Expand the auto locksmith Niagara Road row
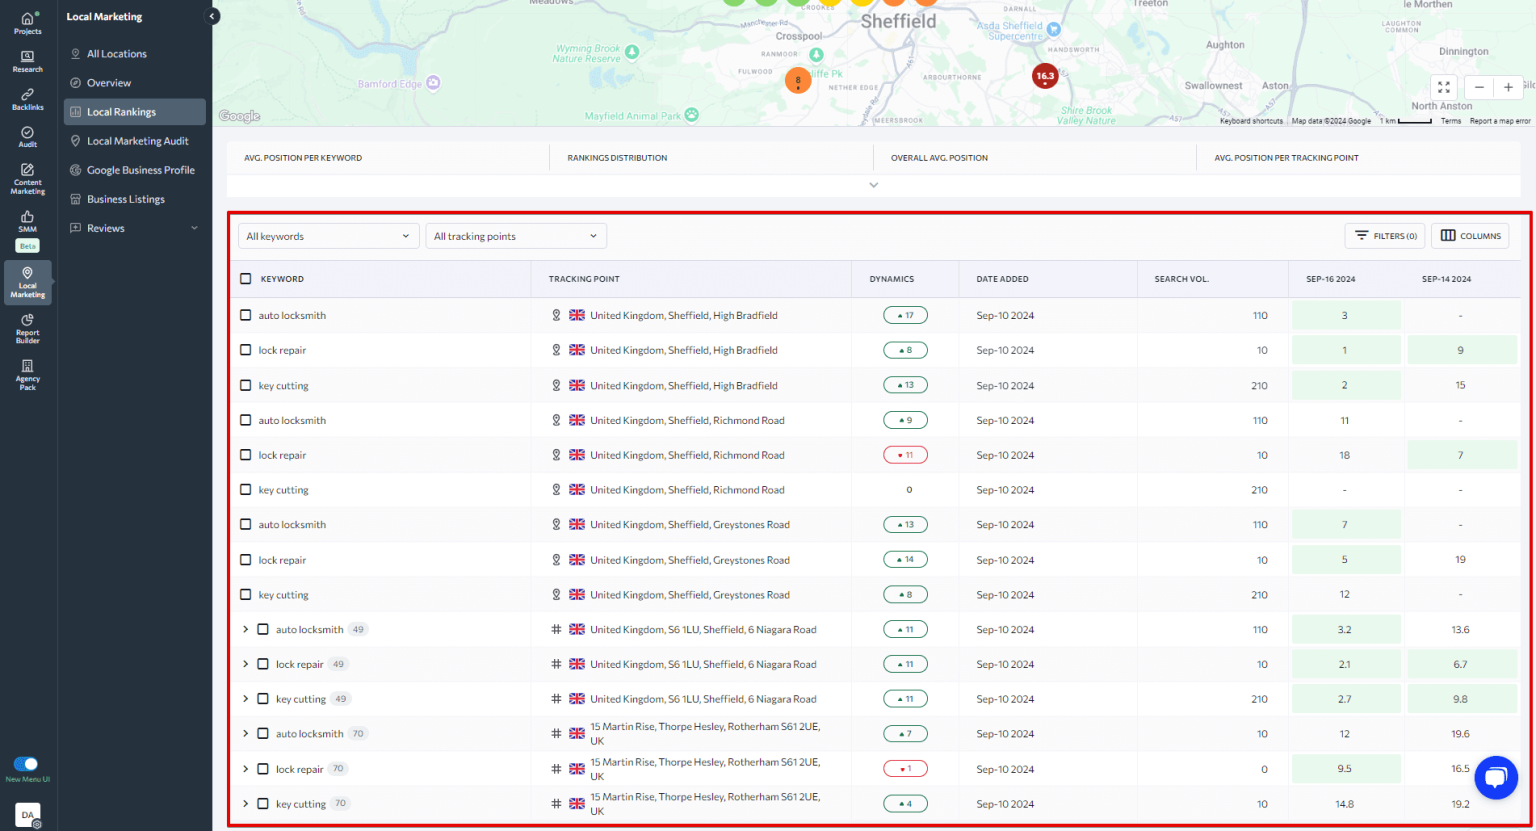 [x=246, y=629]
